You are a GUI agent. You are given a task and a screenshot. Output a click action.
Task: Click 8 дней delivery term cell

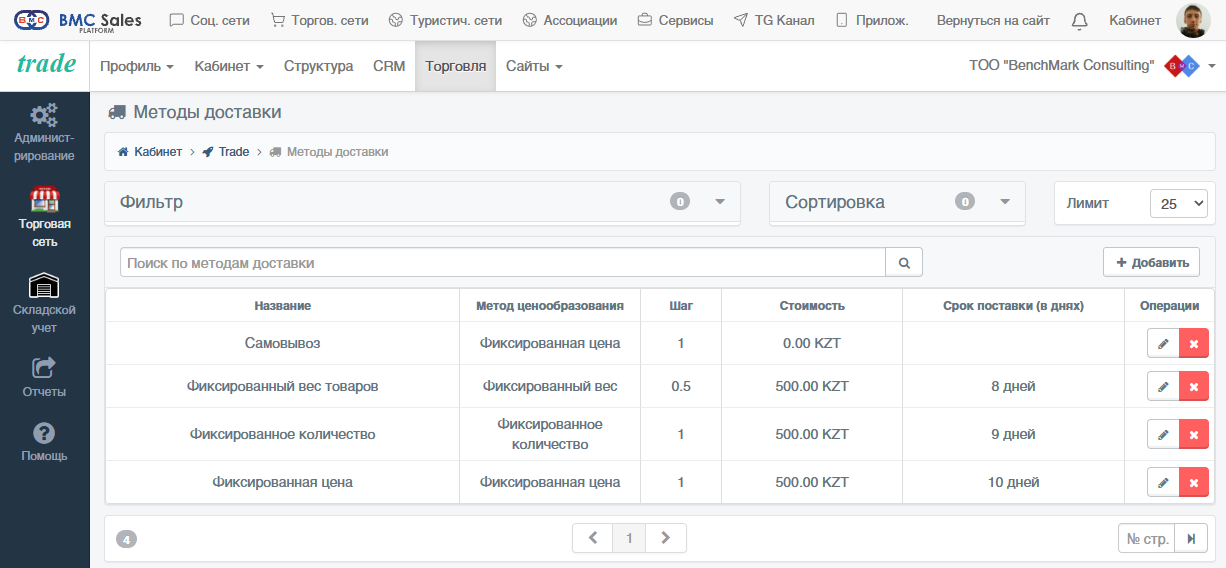point(1014,386)
